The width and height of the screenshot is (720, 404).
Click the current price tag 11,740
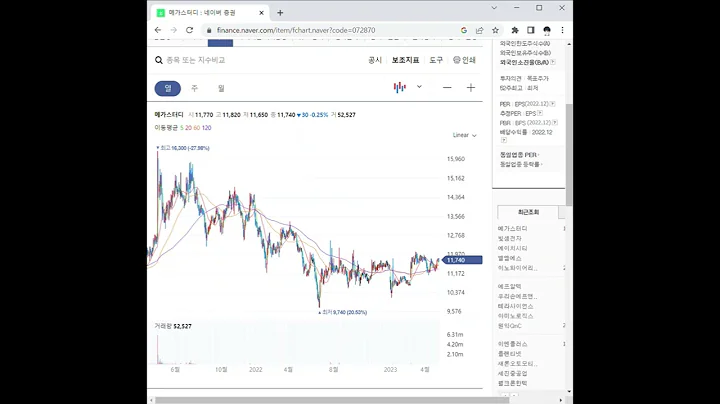462,260
